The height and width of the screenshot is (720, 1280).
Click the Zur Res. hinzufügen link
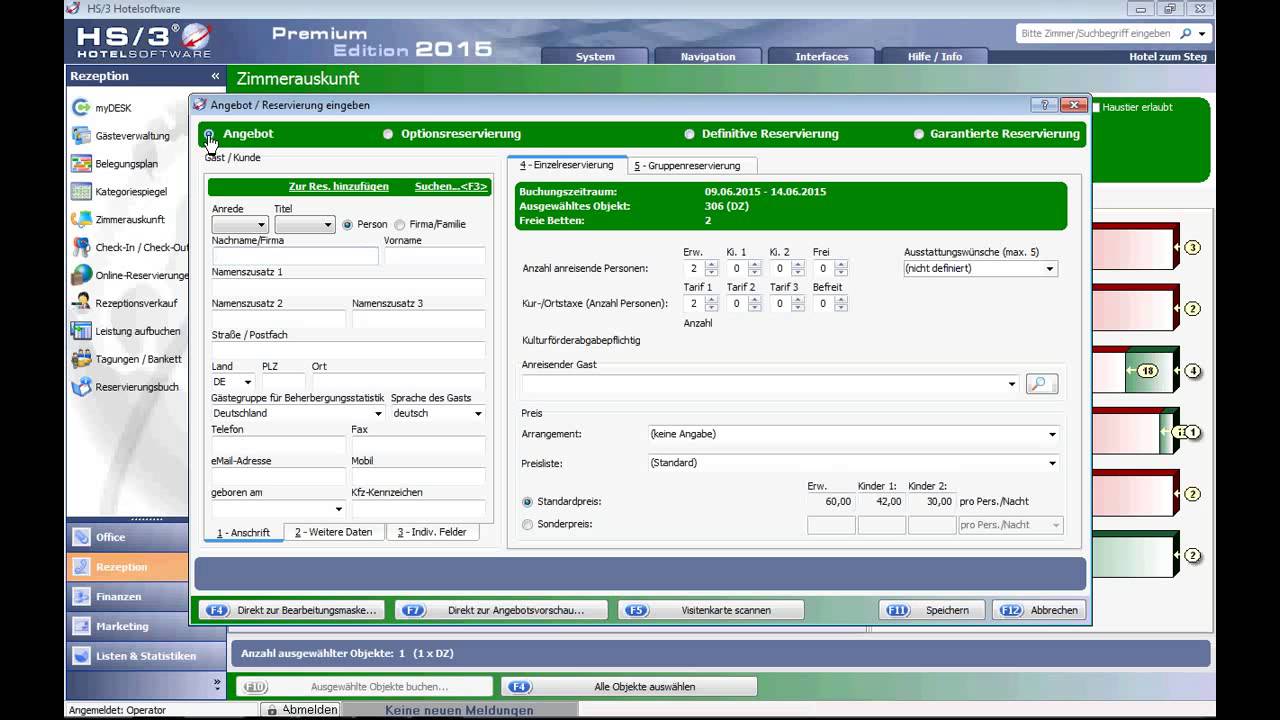pyautogui.click(x=339, y=187)
